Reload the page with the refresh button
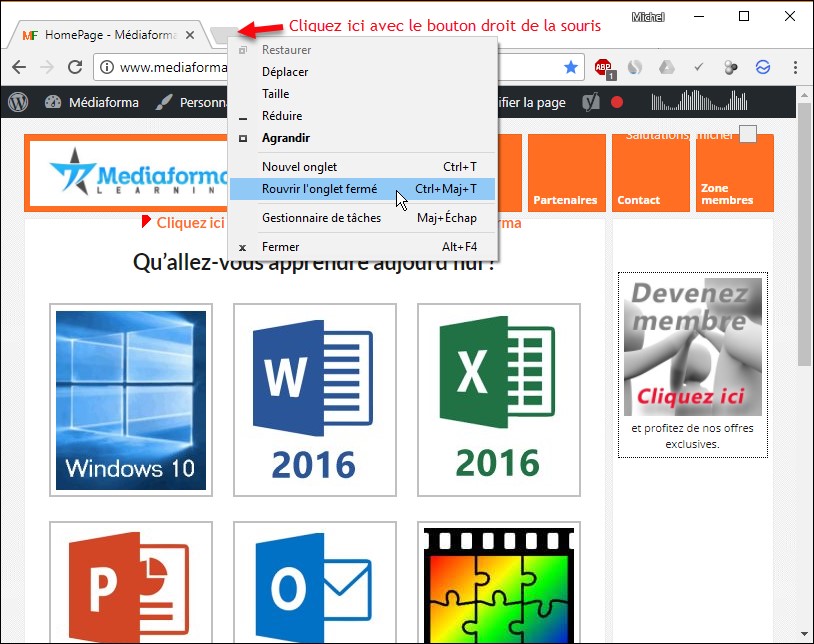This screenshot has width=814, height=644. coord(75,67)
